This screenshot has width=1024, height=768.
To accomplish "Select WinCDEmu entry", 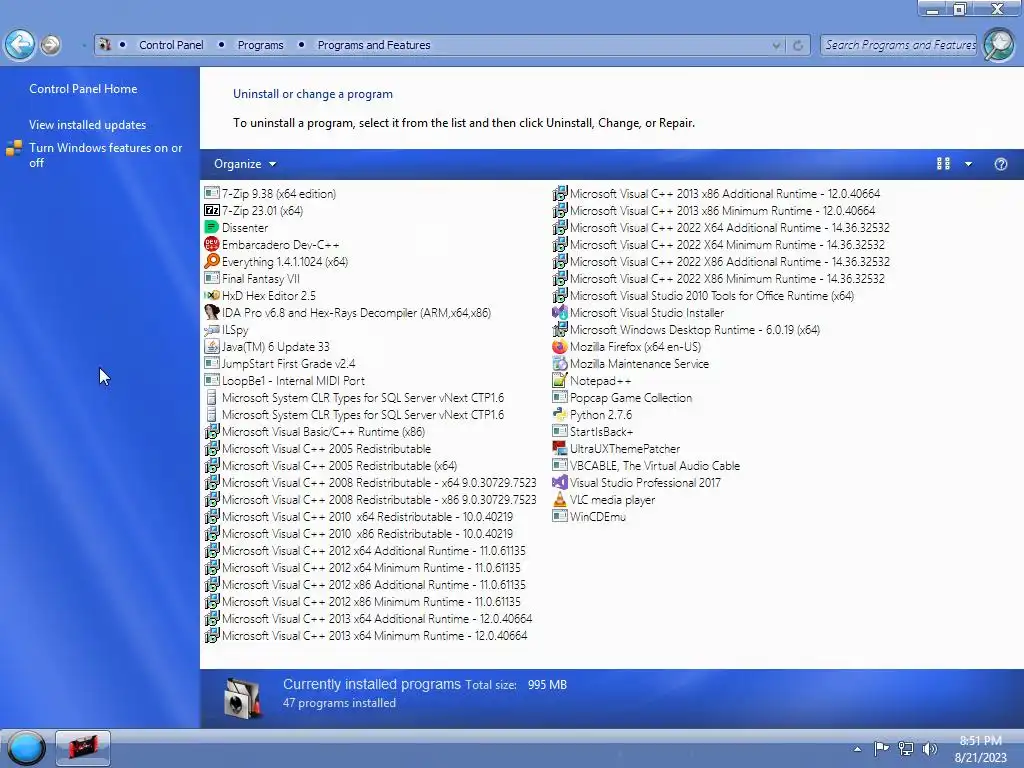I will pyautogui.click(x=589, y=516).
